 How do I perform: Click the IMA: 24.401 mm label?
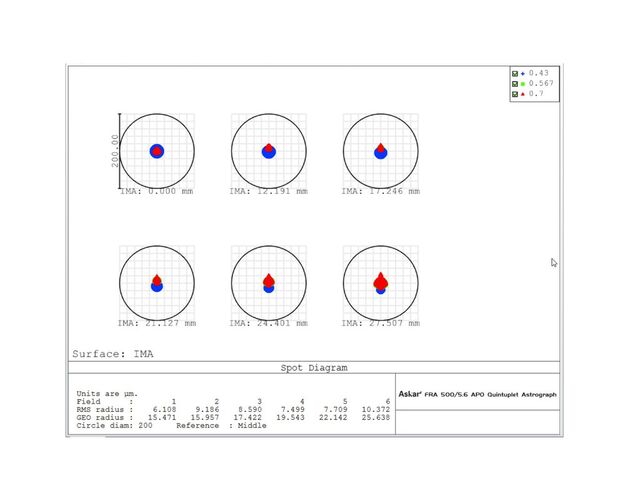(269, 323)
